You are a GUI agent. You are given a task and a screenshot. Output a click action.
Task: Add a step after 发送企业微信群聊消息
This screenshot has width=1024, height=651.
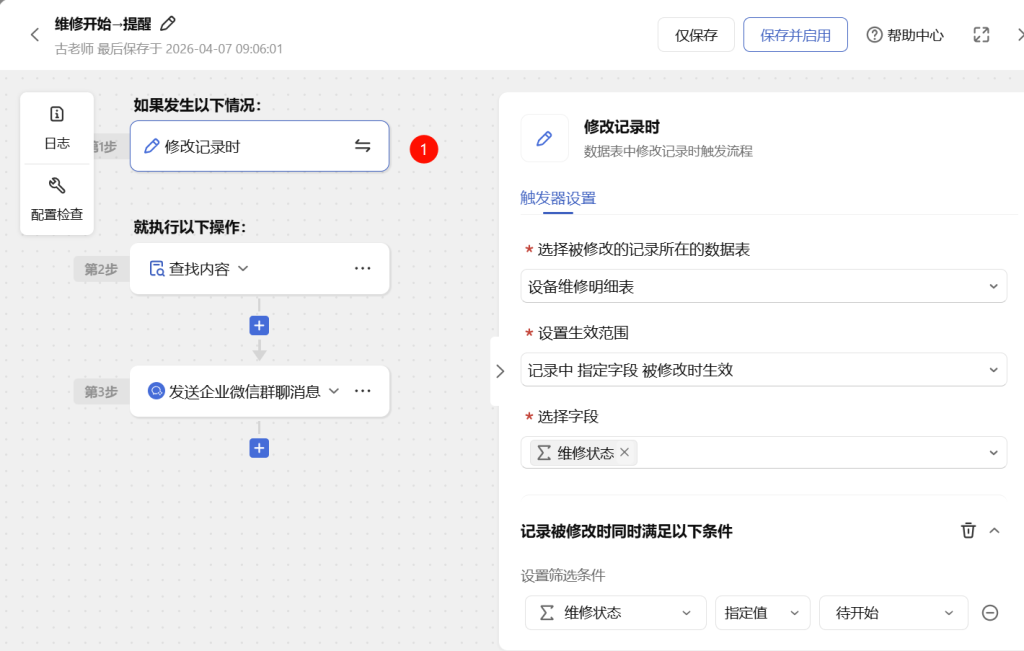click(259, 448)
